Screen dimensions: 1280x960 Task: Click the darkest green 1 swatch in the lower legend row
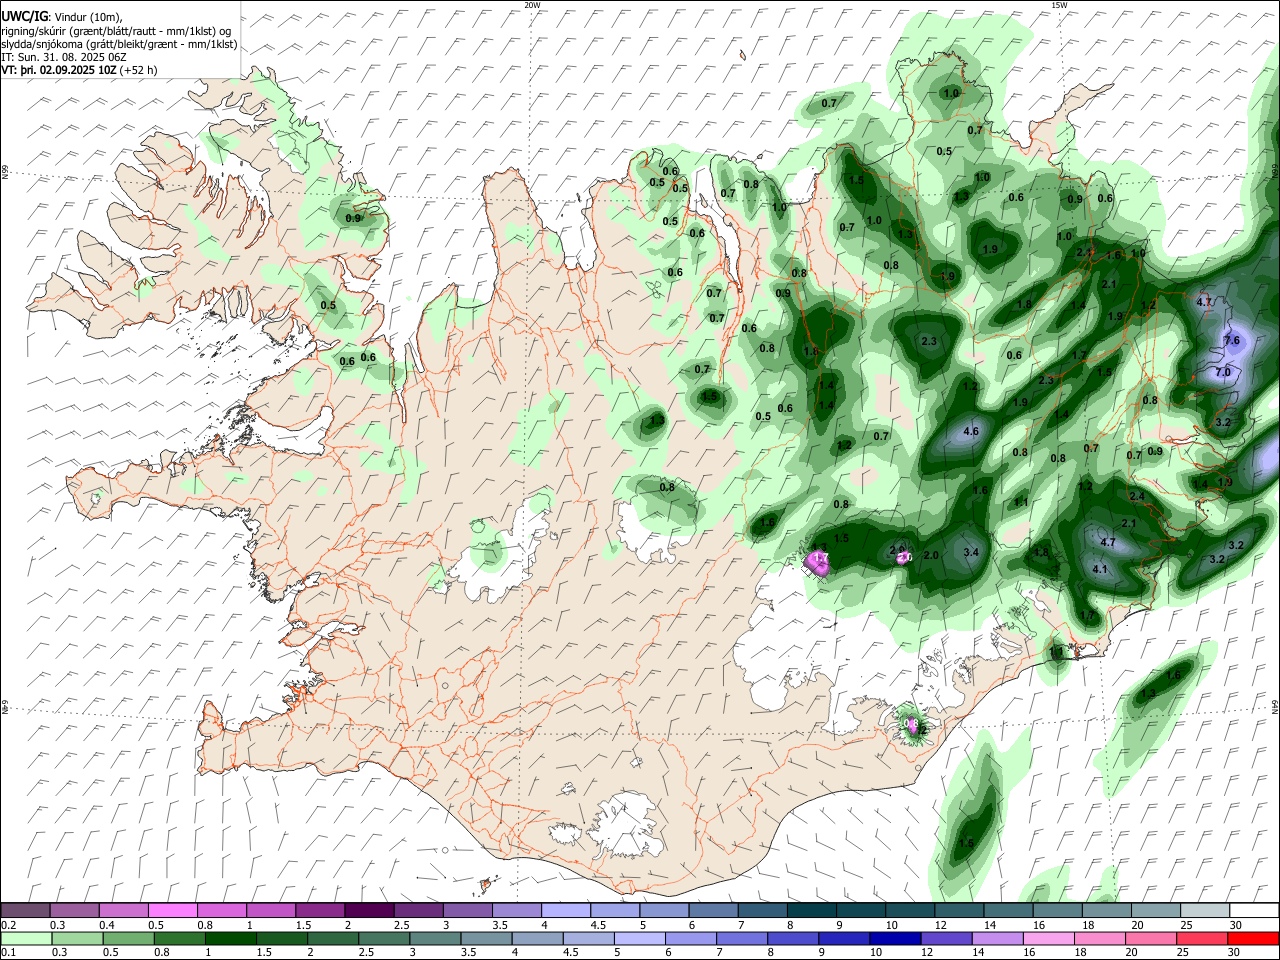[230, 938]
